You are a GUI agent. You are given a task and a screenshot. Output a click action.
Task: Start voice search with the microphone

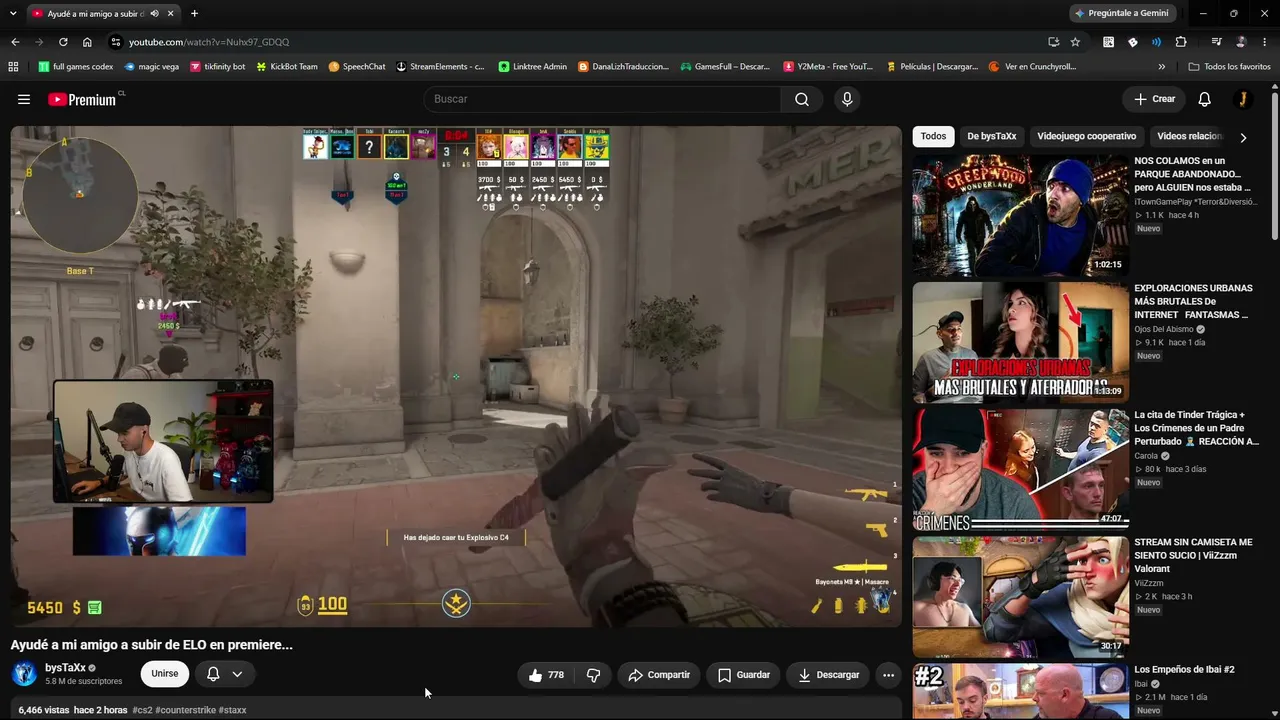click(847, 99)
